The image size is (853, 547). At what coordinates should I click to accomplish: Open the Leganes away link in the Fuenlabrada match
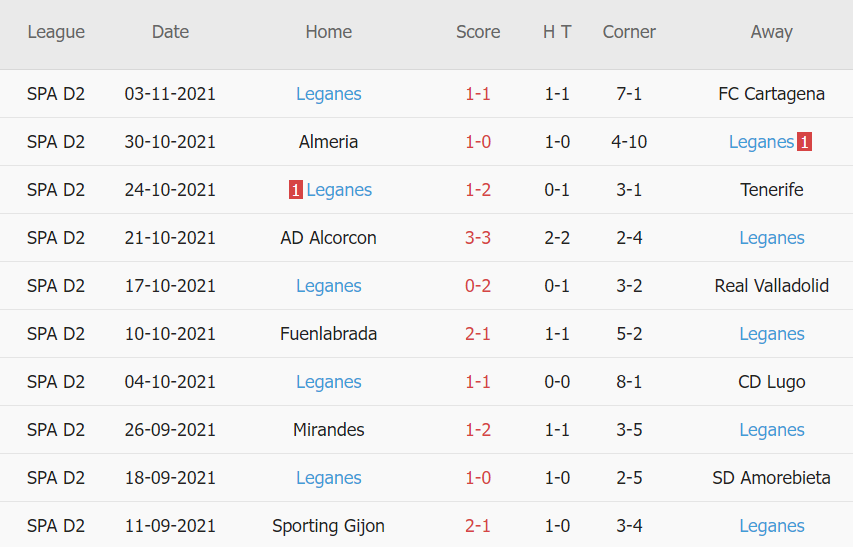pos(772,334)
